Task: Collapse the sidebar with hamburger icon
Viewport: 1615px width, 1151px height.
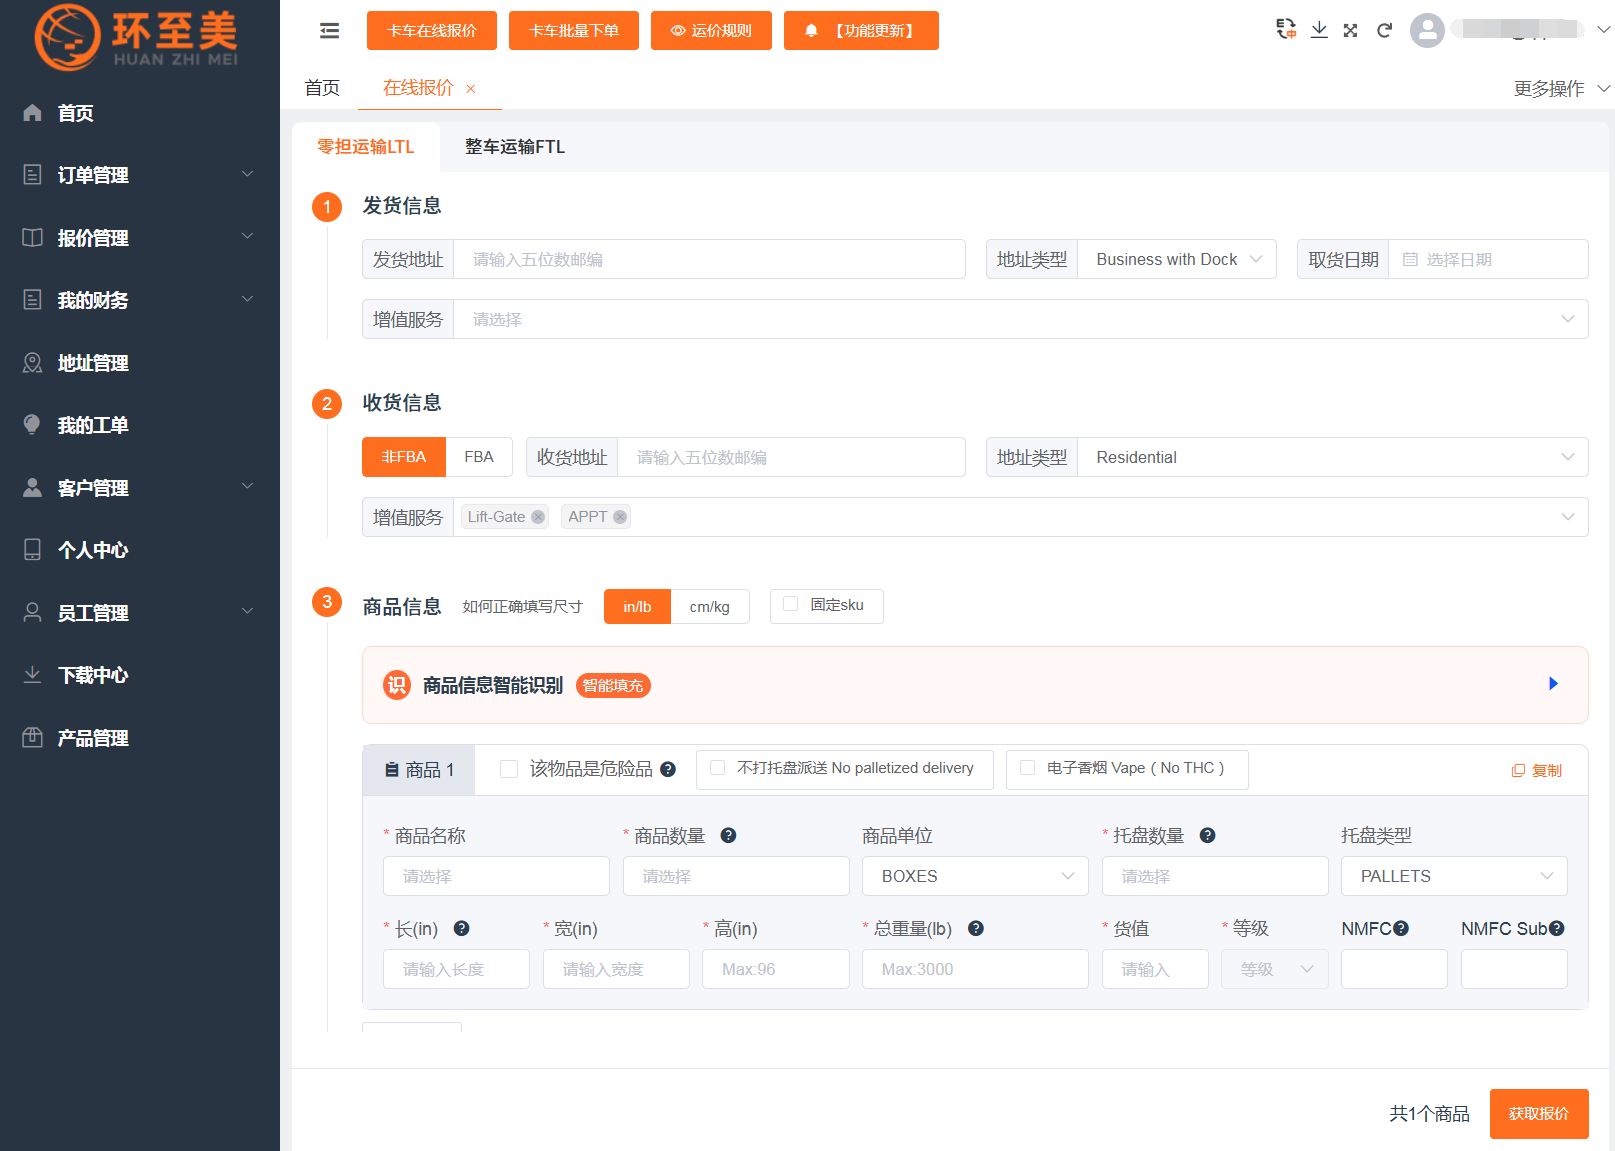Action: tap(329, 31)
